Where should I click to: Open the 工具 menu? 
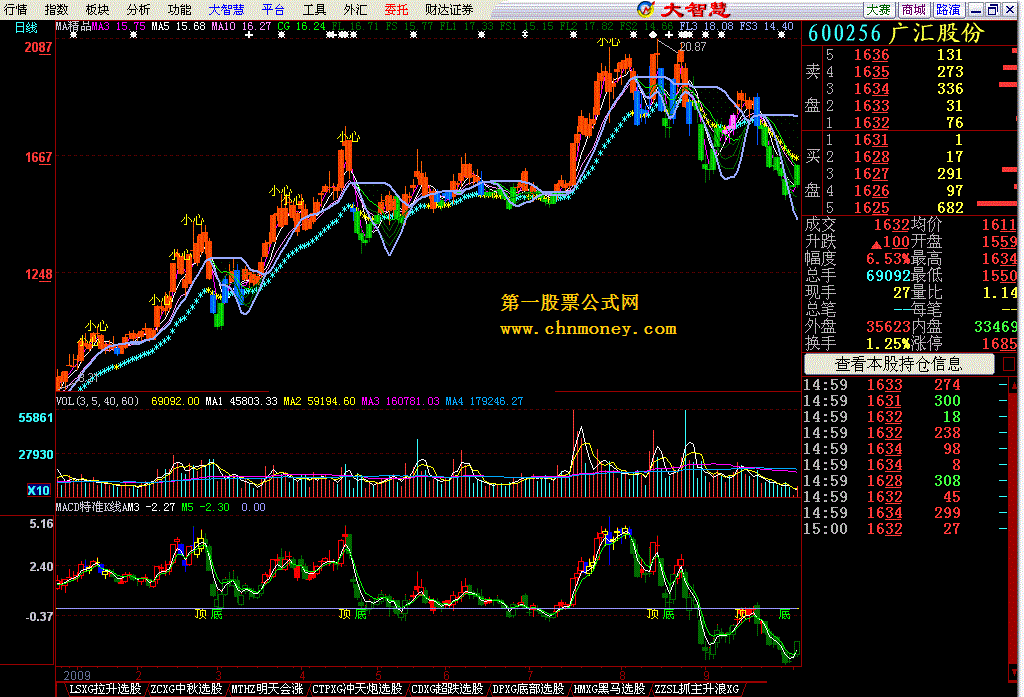[x=314, y=10]
